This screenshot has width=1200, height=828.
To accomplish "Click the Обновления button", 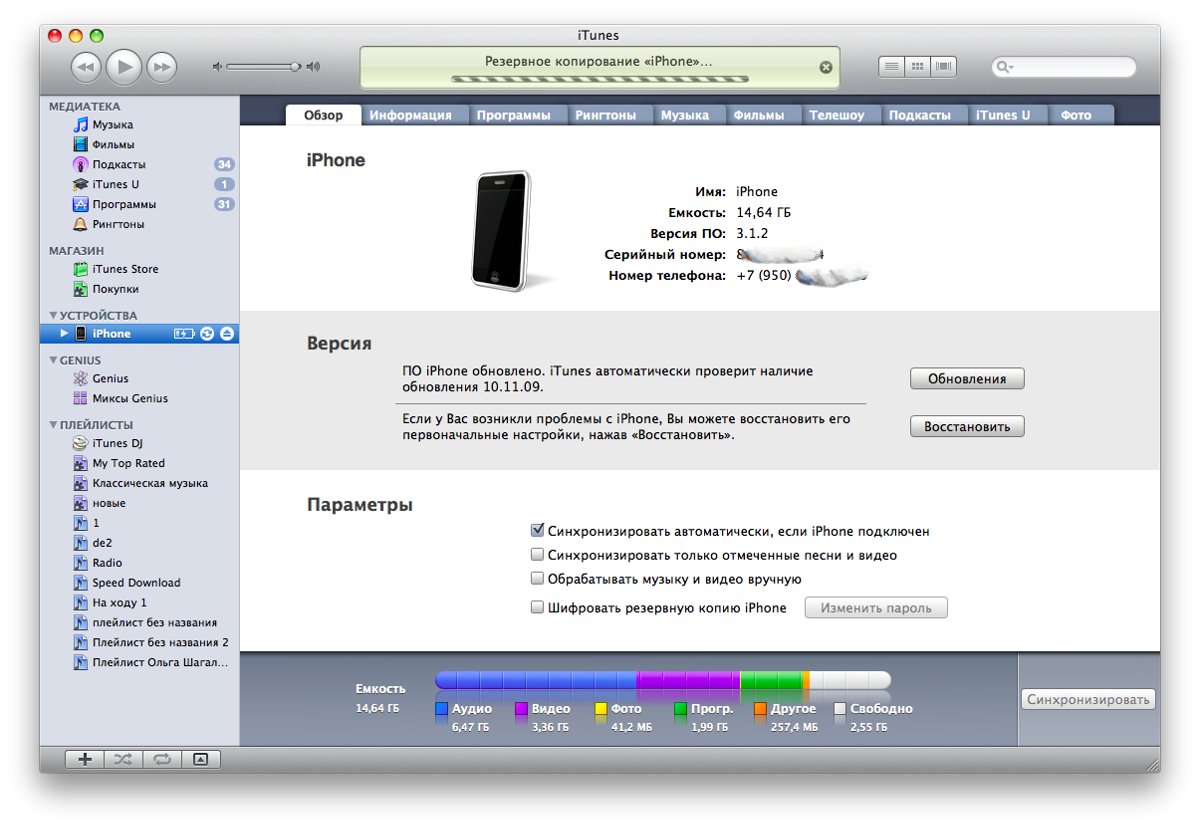I will [967, 379].
